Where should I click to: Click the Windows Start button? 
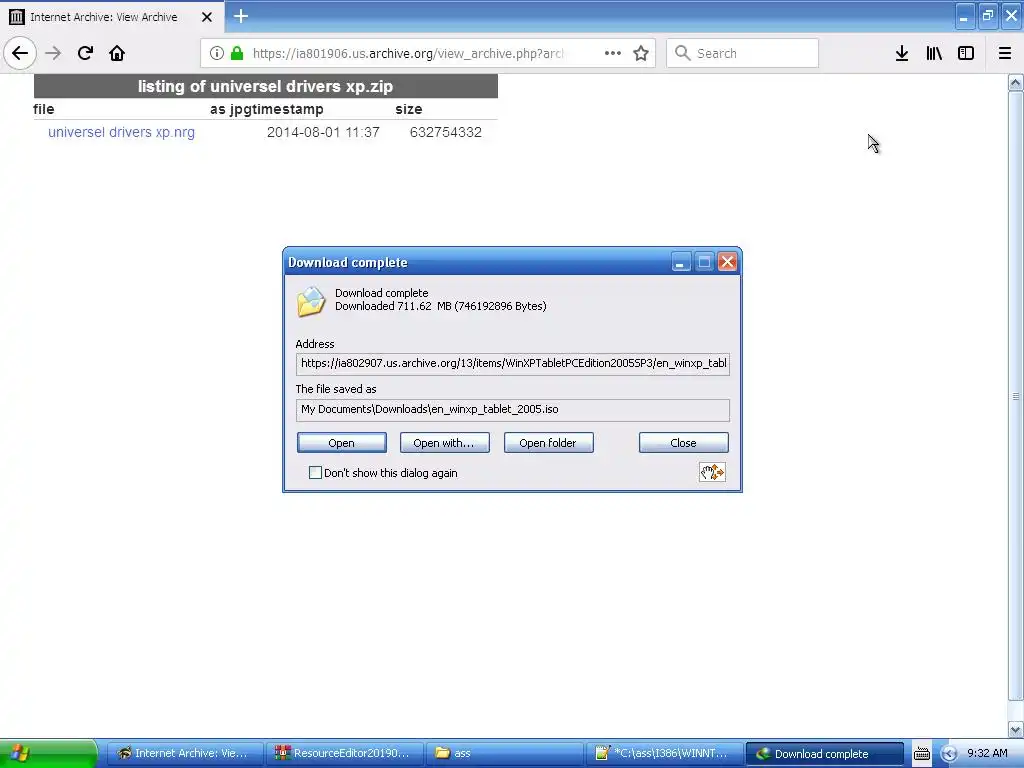click(48, 754)
